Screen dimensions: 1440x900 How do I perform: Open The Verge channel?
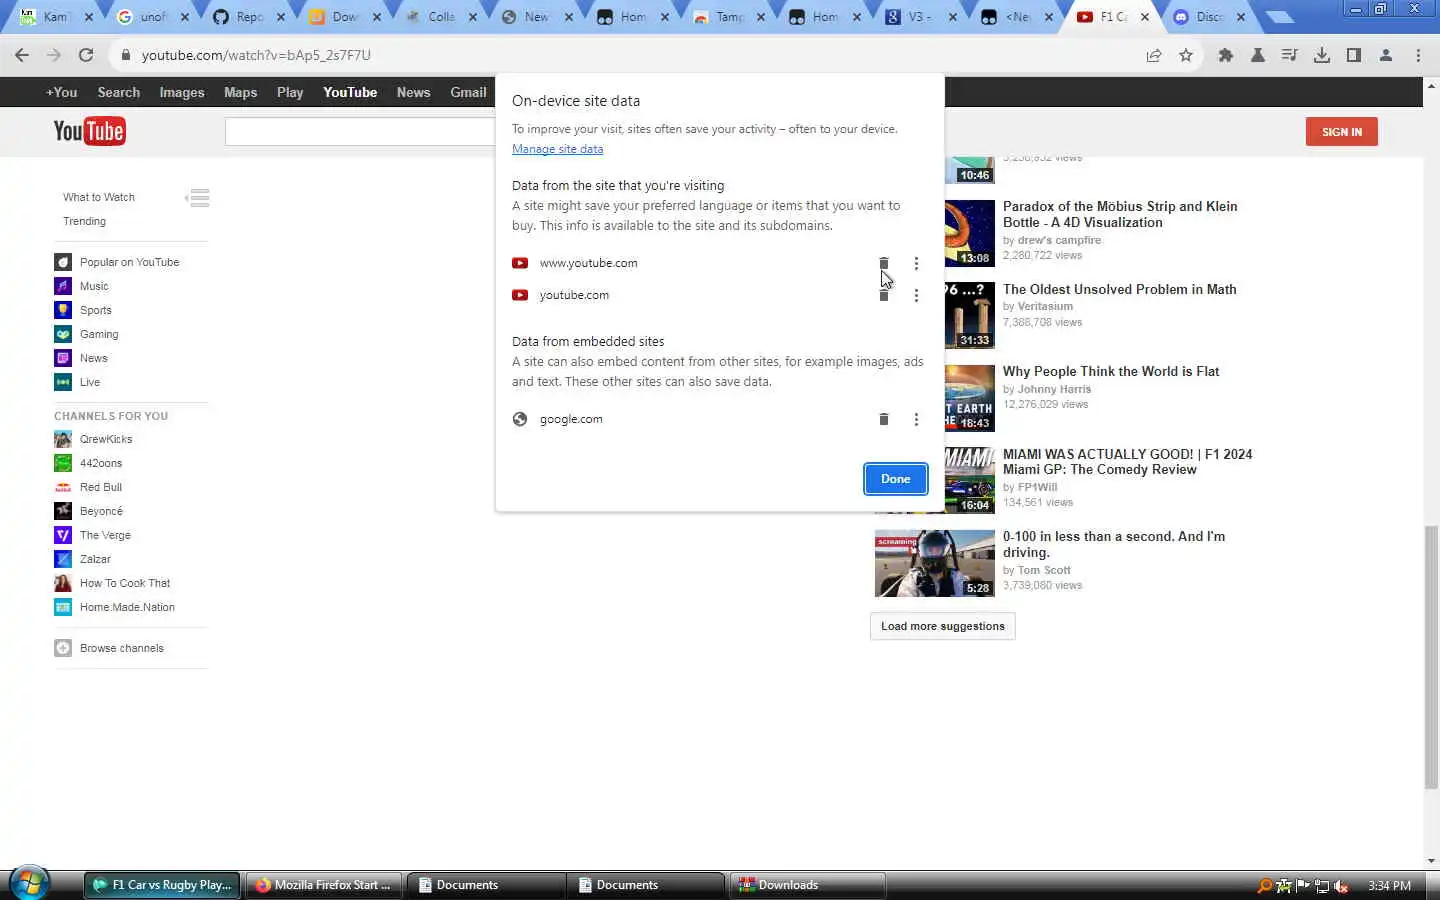coord(93,535)
